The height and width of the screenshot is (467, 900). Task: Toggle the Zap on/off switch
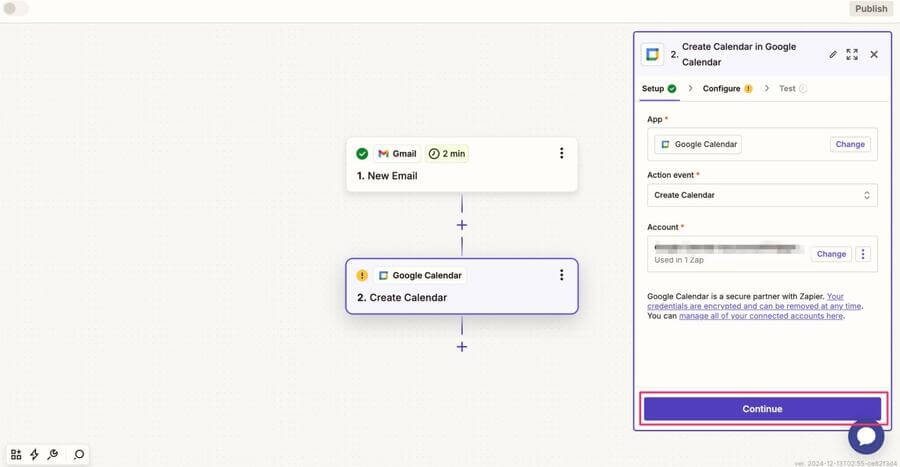pos(15,9)
